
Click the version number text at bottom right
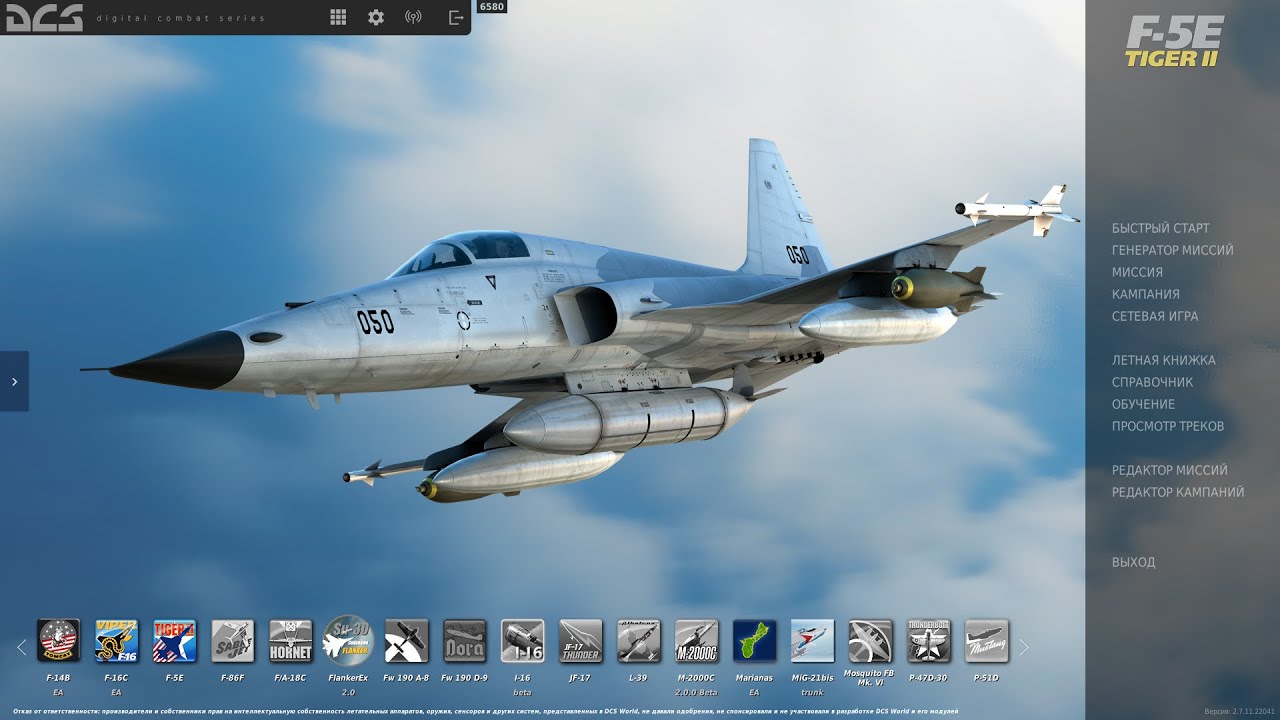coord(1239,711)
